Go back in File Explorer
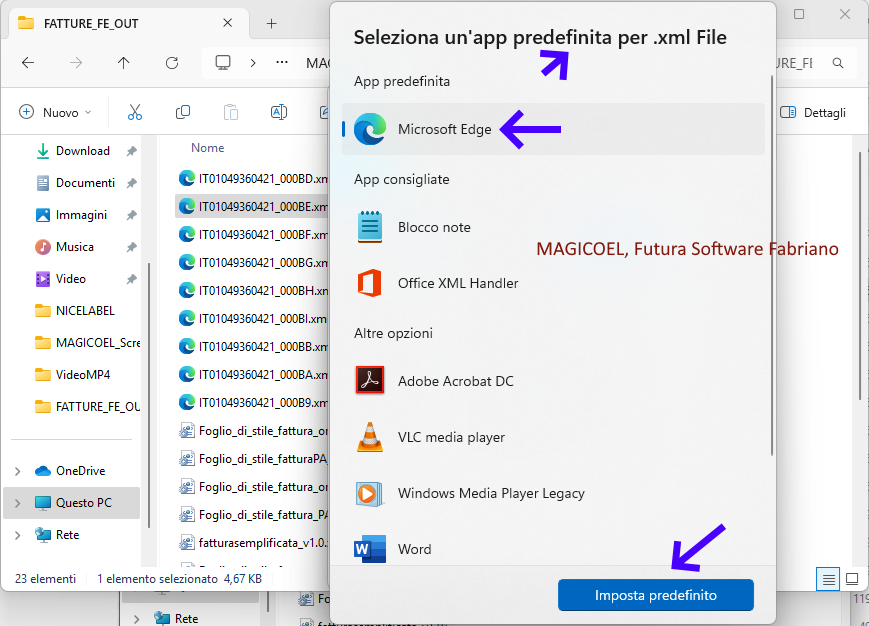Viewport: 869px width, 626px height. [x=28, y=63]
